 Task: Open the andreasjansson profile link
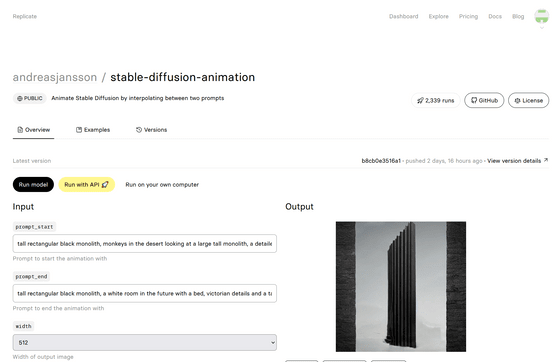pos(55,77)
